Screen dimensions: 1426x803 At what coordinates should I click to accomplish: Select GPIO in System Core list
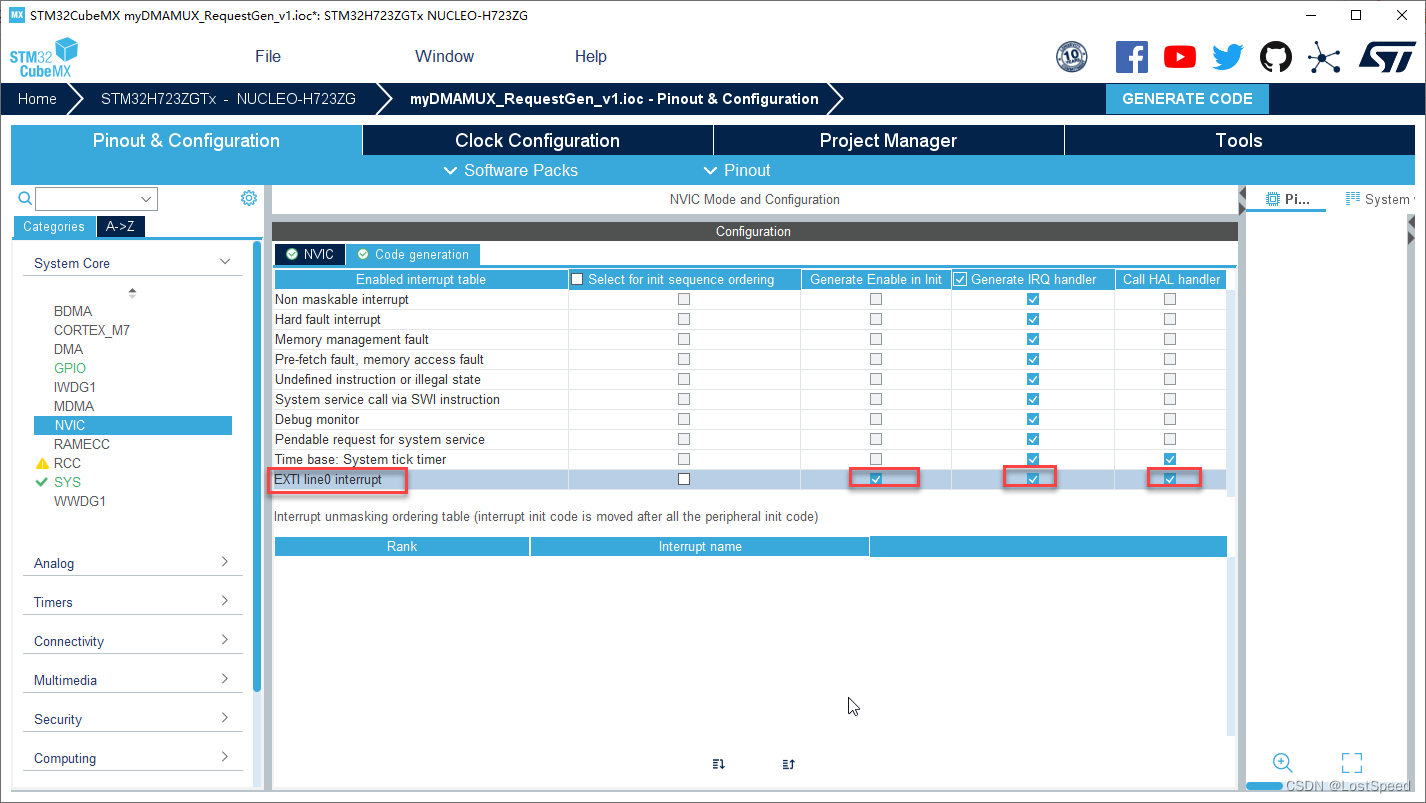[70, 368]
